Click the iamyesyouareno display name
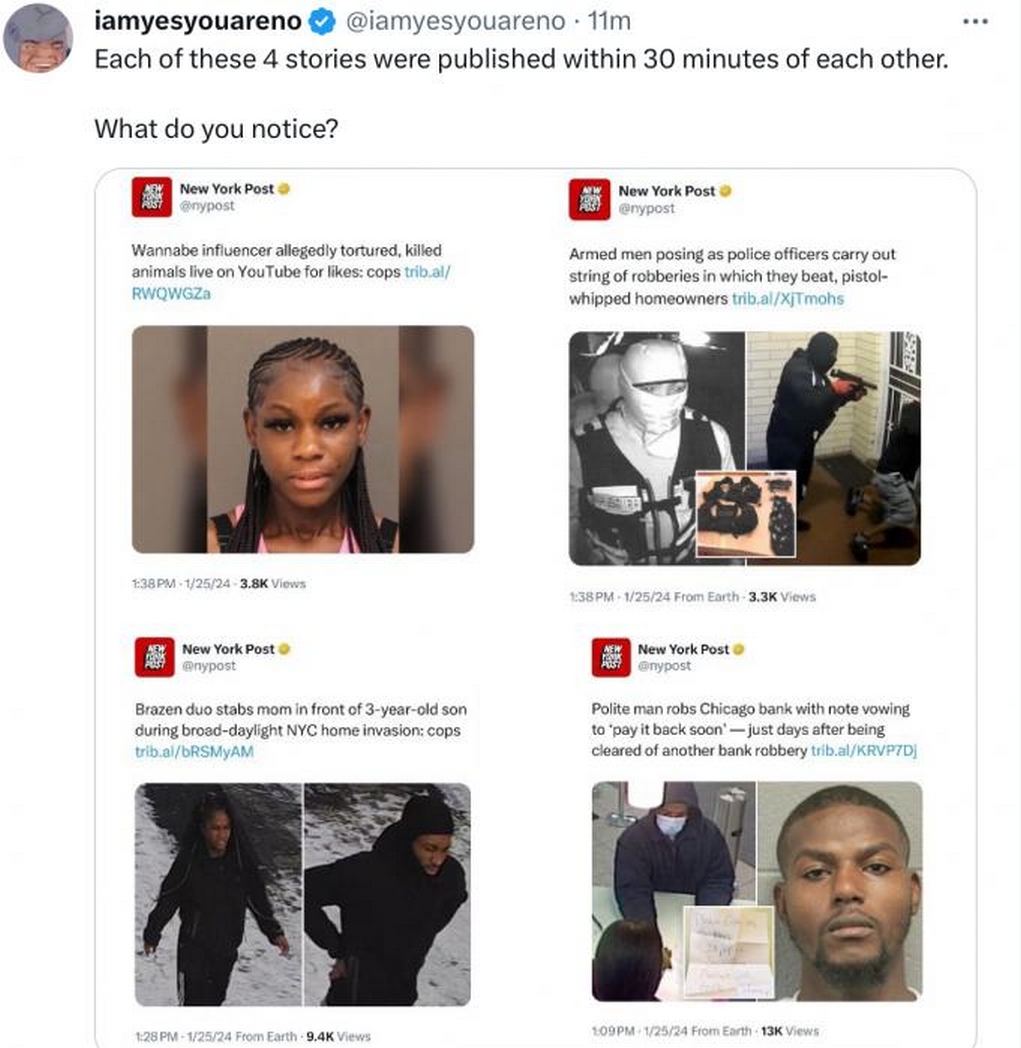Screen dimensions: 1021x1048 (198, 21)
